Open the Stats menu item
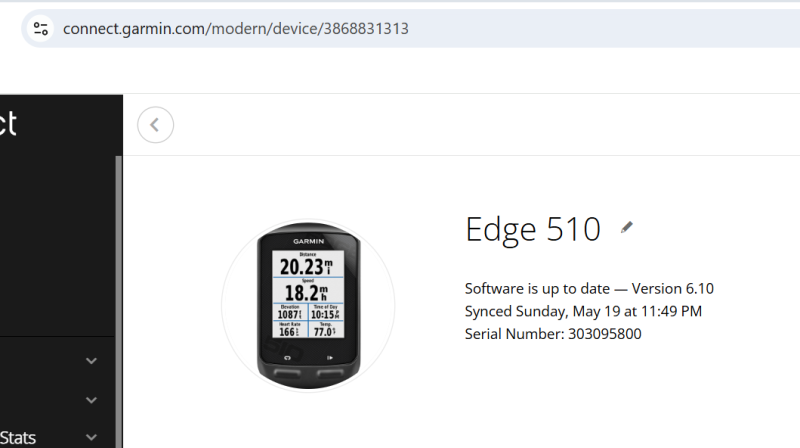The image size is (800, 448). [x=18, y=438]
